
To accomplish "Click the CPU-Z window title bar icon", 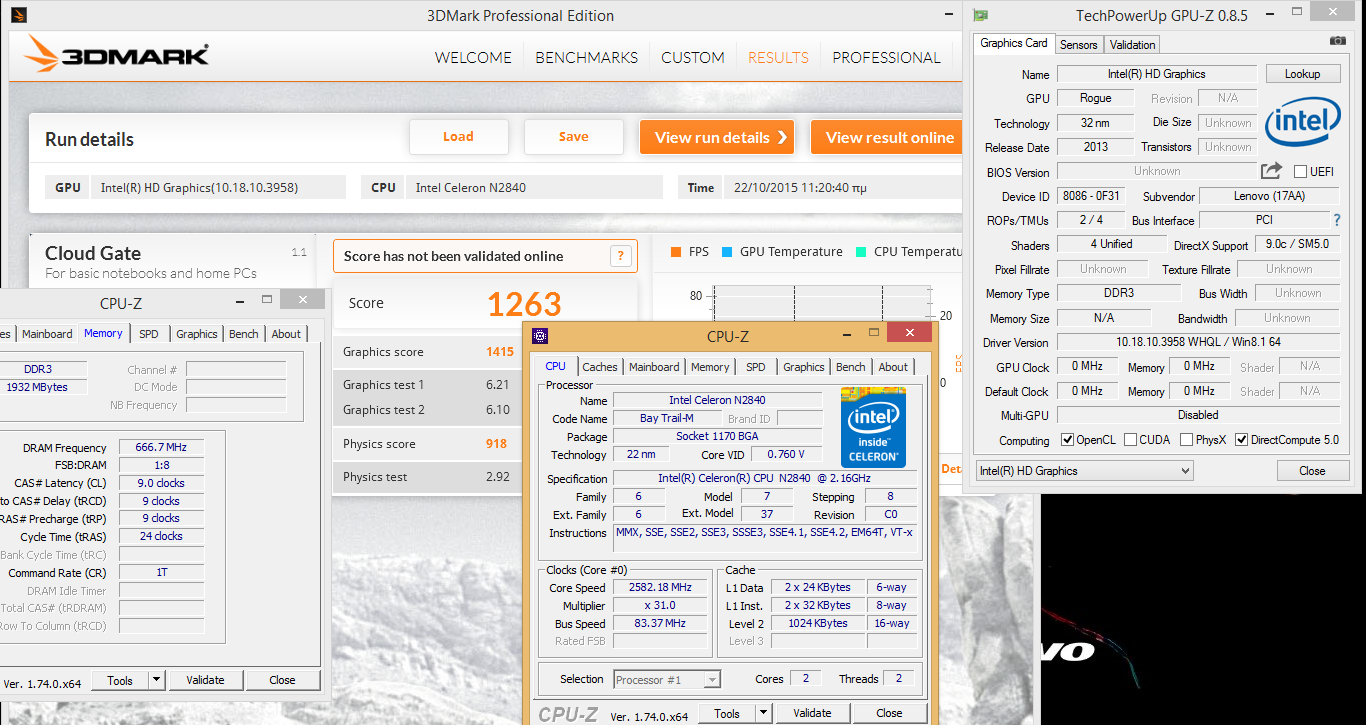I will tap(540, 336).
